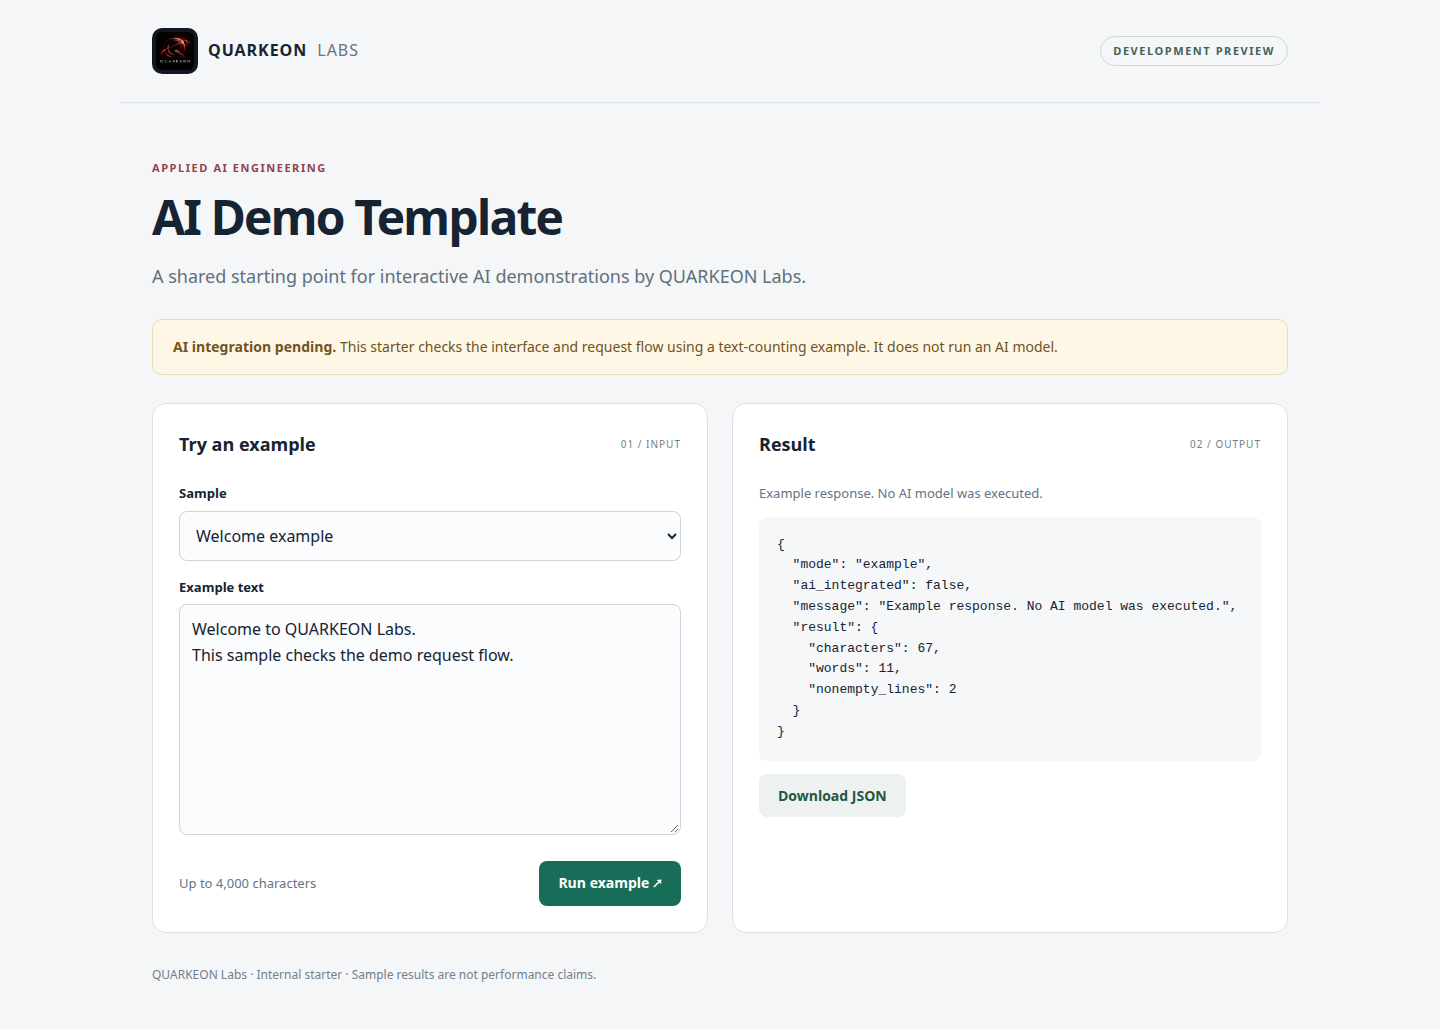Viewport: 1440px width, 1029px height.
Task: Open the Sample dropdown showing Welcome example
Action: point(430,536)
